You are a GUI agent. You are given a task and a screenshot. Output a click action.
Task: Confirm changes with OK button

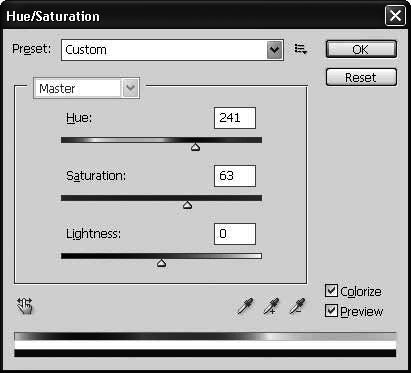[x=361, y=49]
